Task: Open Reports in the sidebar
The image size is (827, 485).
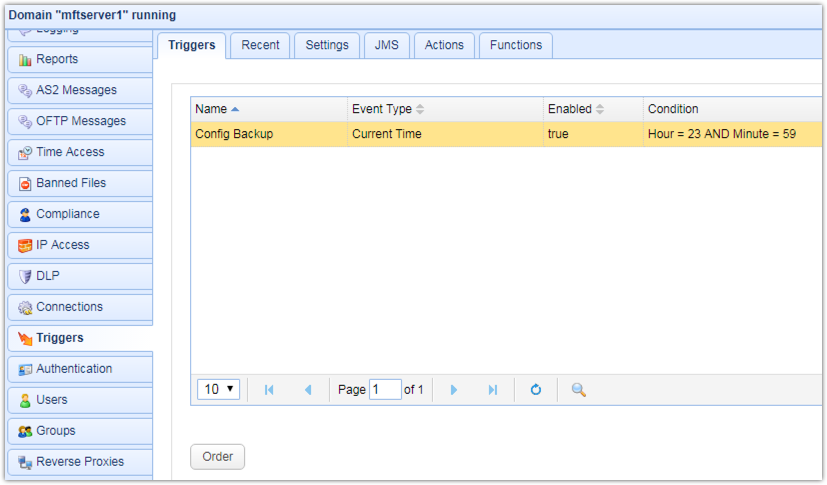Action: pos(80,60)
